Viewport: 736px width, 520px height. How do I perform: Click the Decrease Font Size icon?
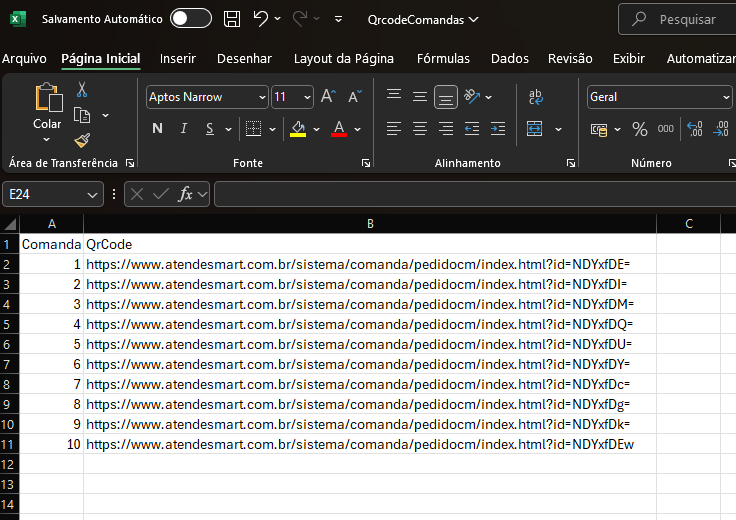pos(355,97)
